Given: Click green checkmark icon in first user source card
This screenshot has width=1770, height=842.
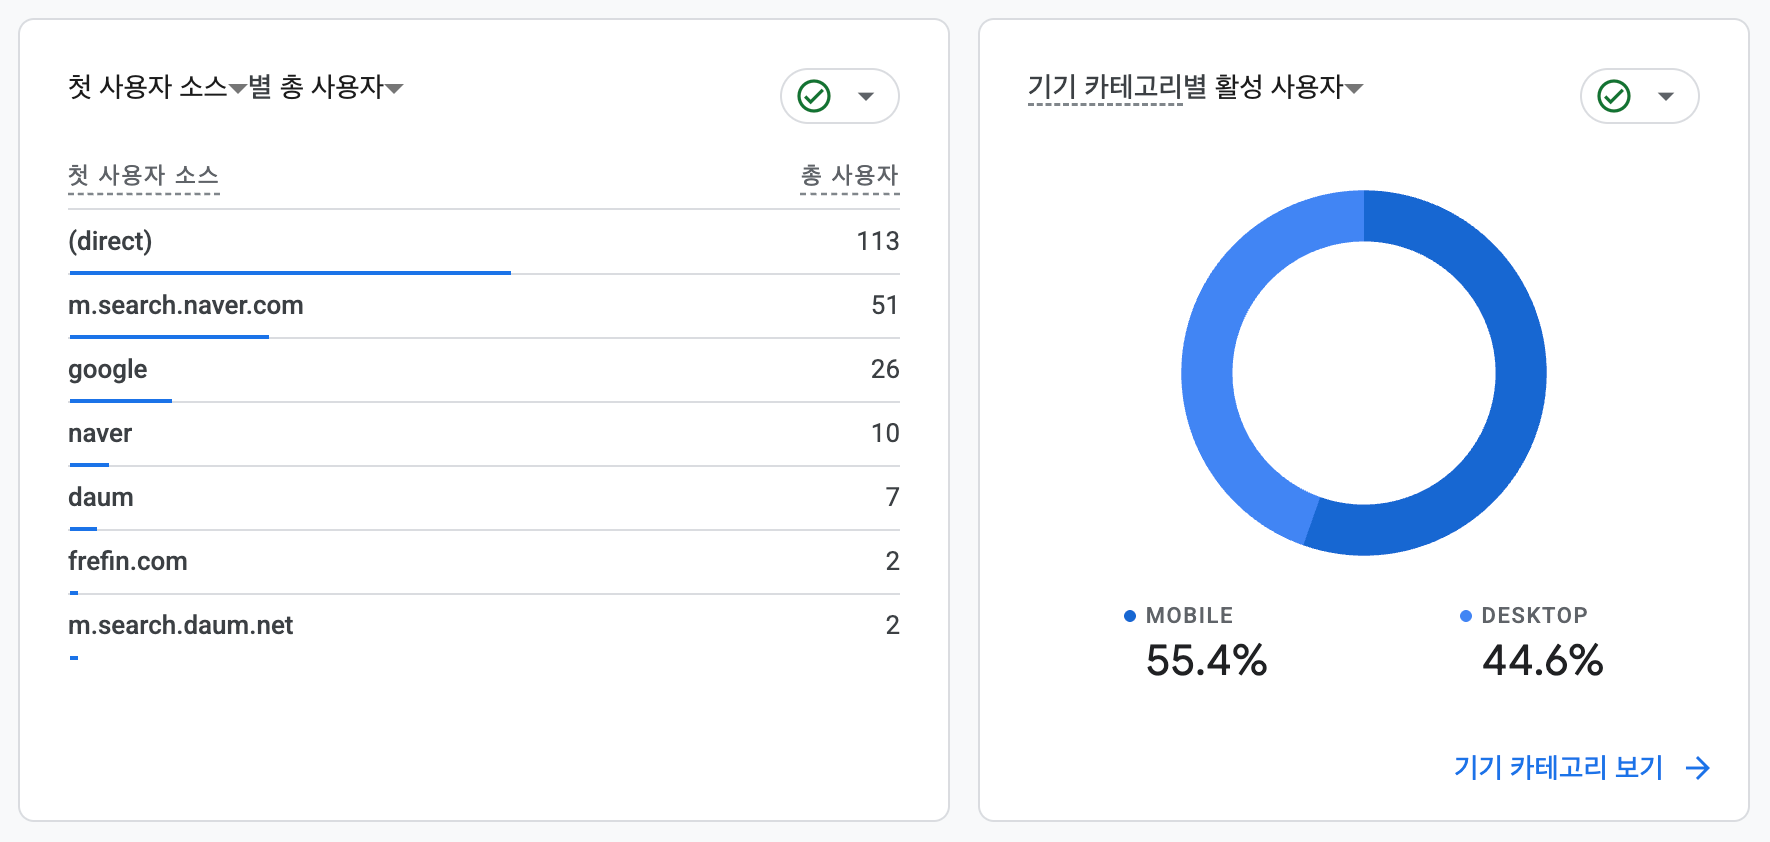Looking at the screenshot, I should (x=814, y=96).
